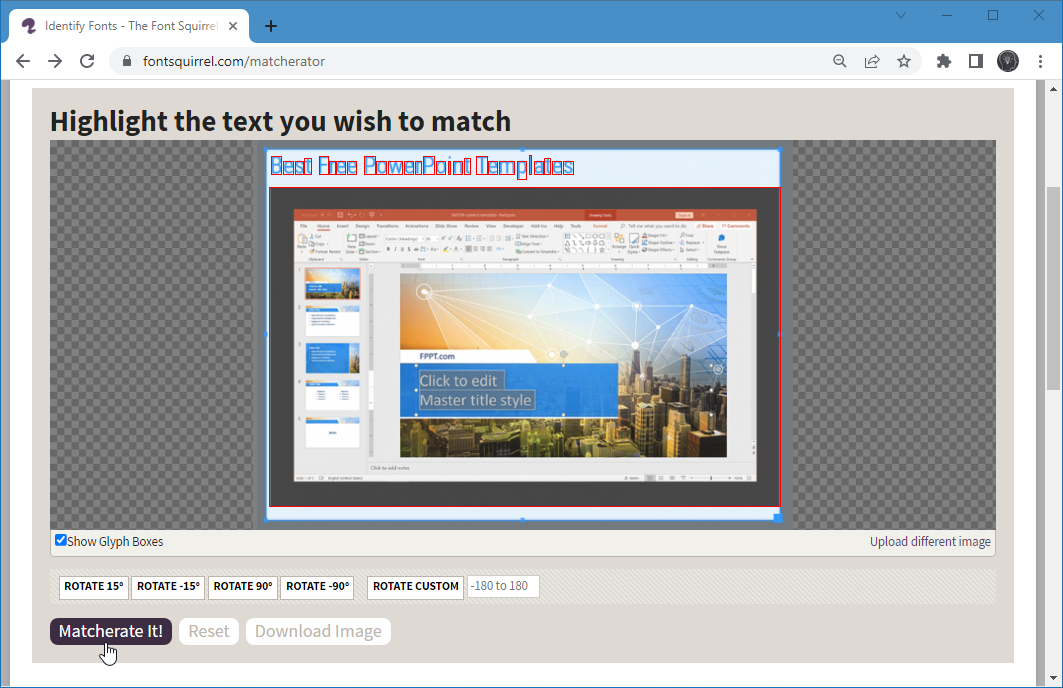Share this page via share icon
This screenshot has height=688, width=1063.
[872, 61]
